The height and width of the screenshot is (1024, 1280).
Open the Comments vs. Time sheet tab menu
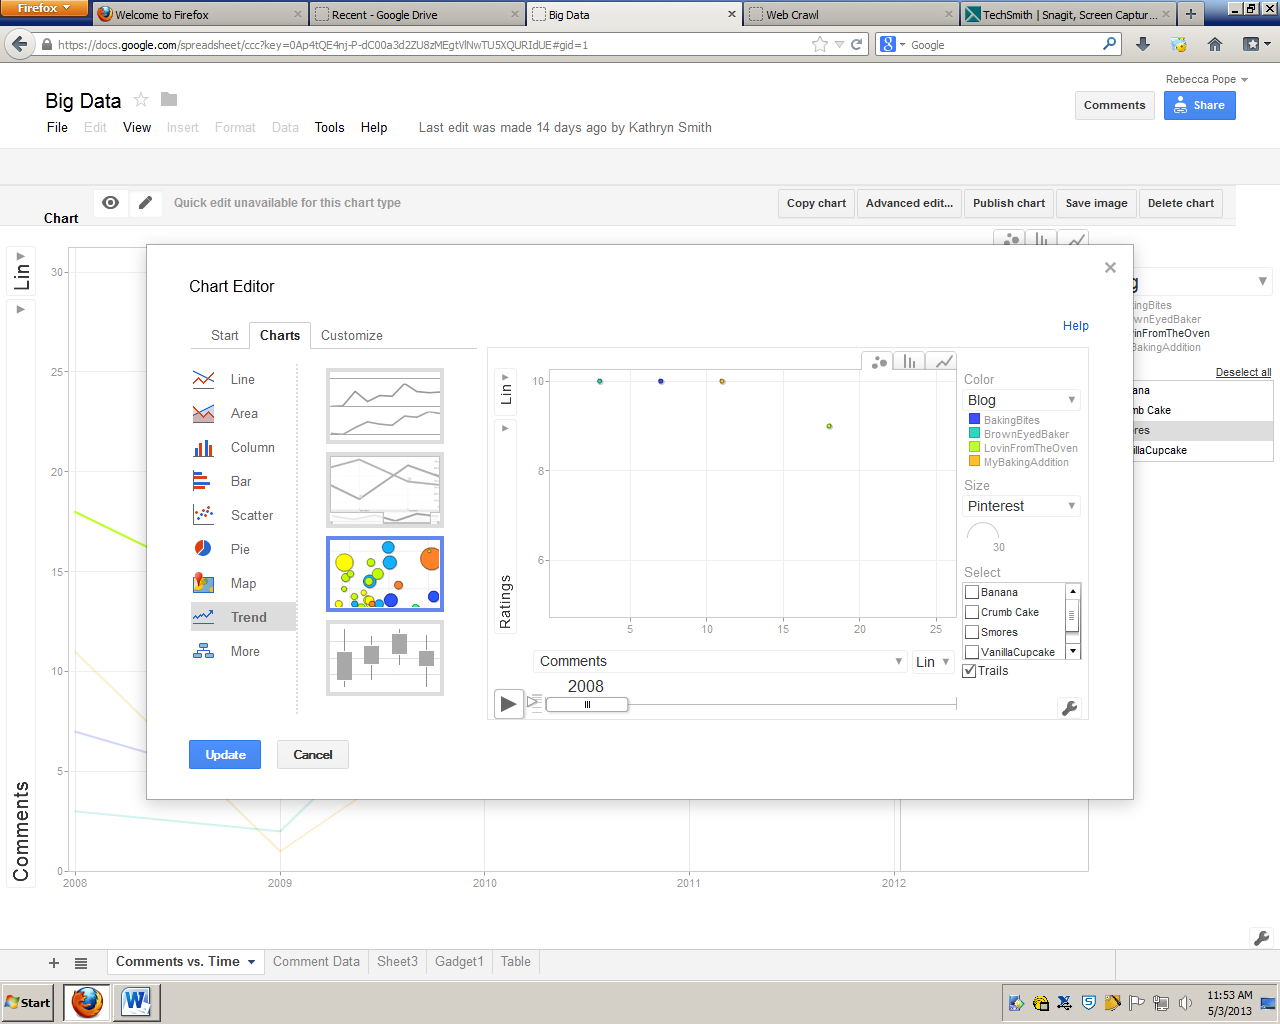pyautogui.click(x=251, y=962)
